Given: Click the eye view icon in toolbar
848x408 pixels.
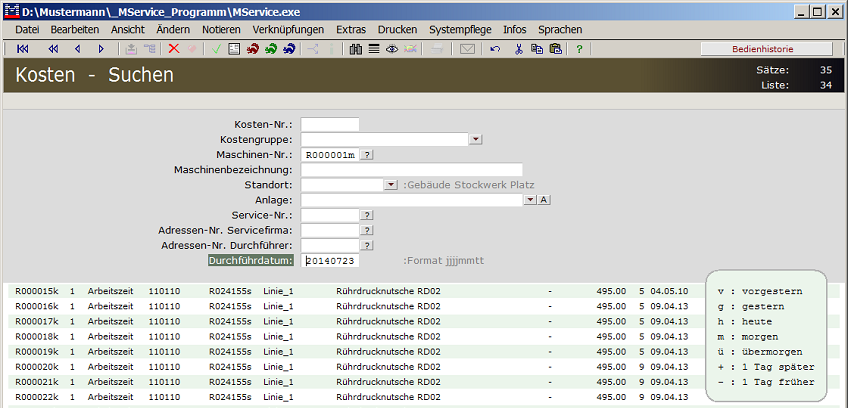Looking at the screenshot, I should tap(392, 48).
